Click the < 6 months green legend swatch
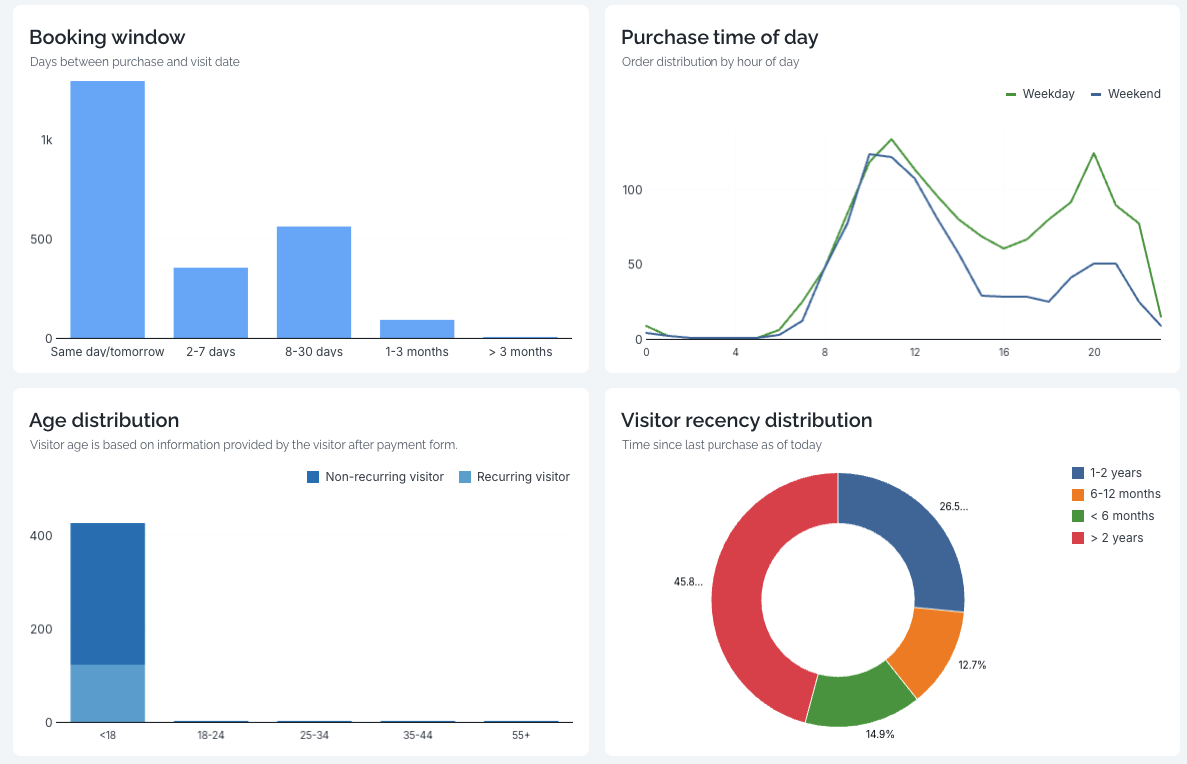Viewport: 1187px width, 764px height. [1078, 516]
